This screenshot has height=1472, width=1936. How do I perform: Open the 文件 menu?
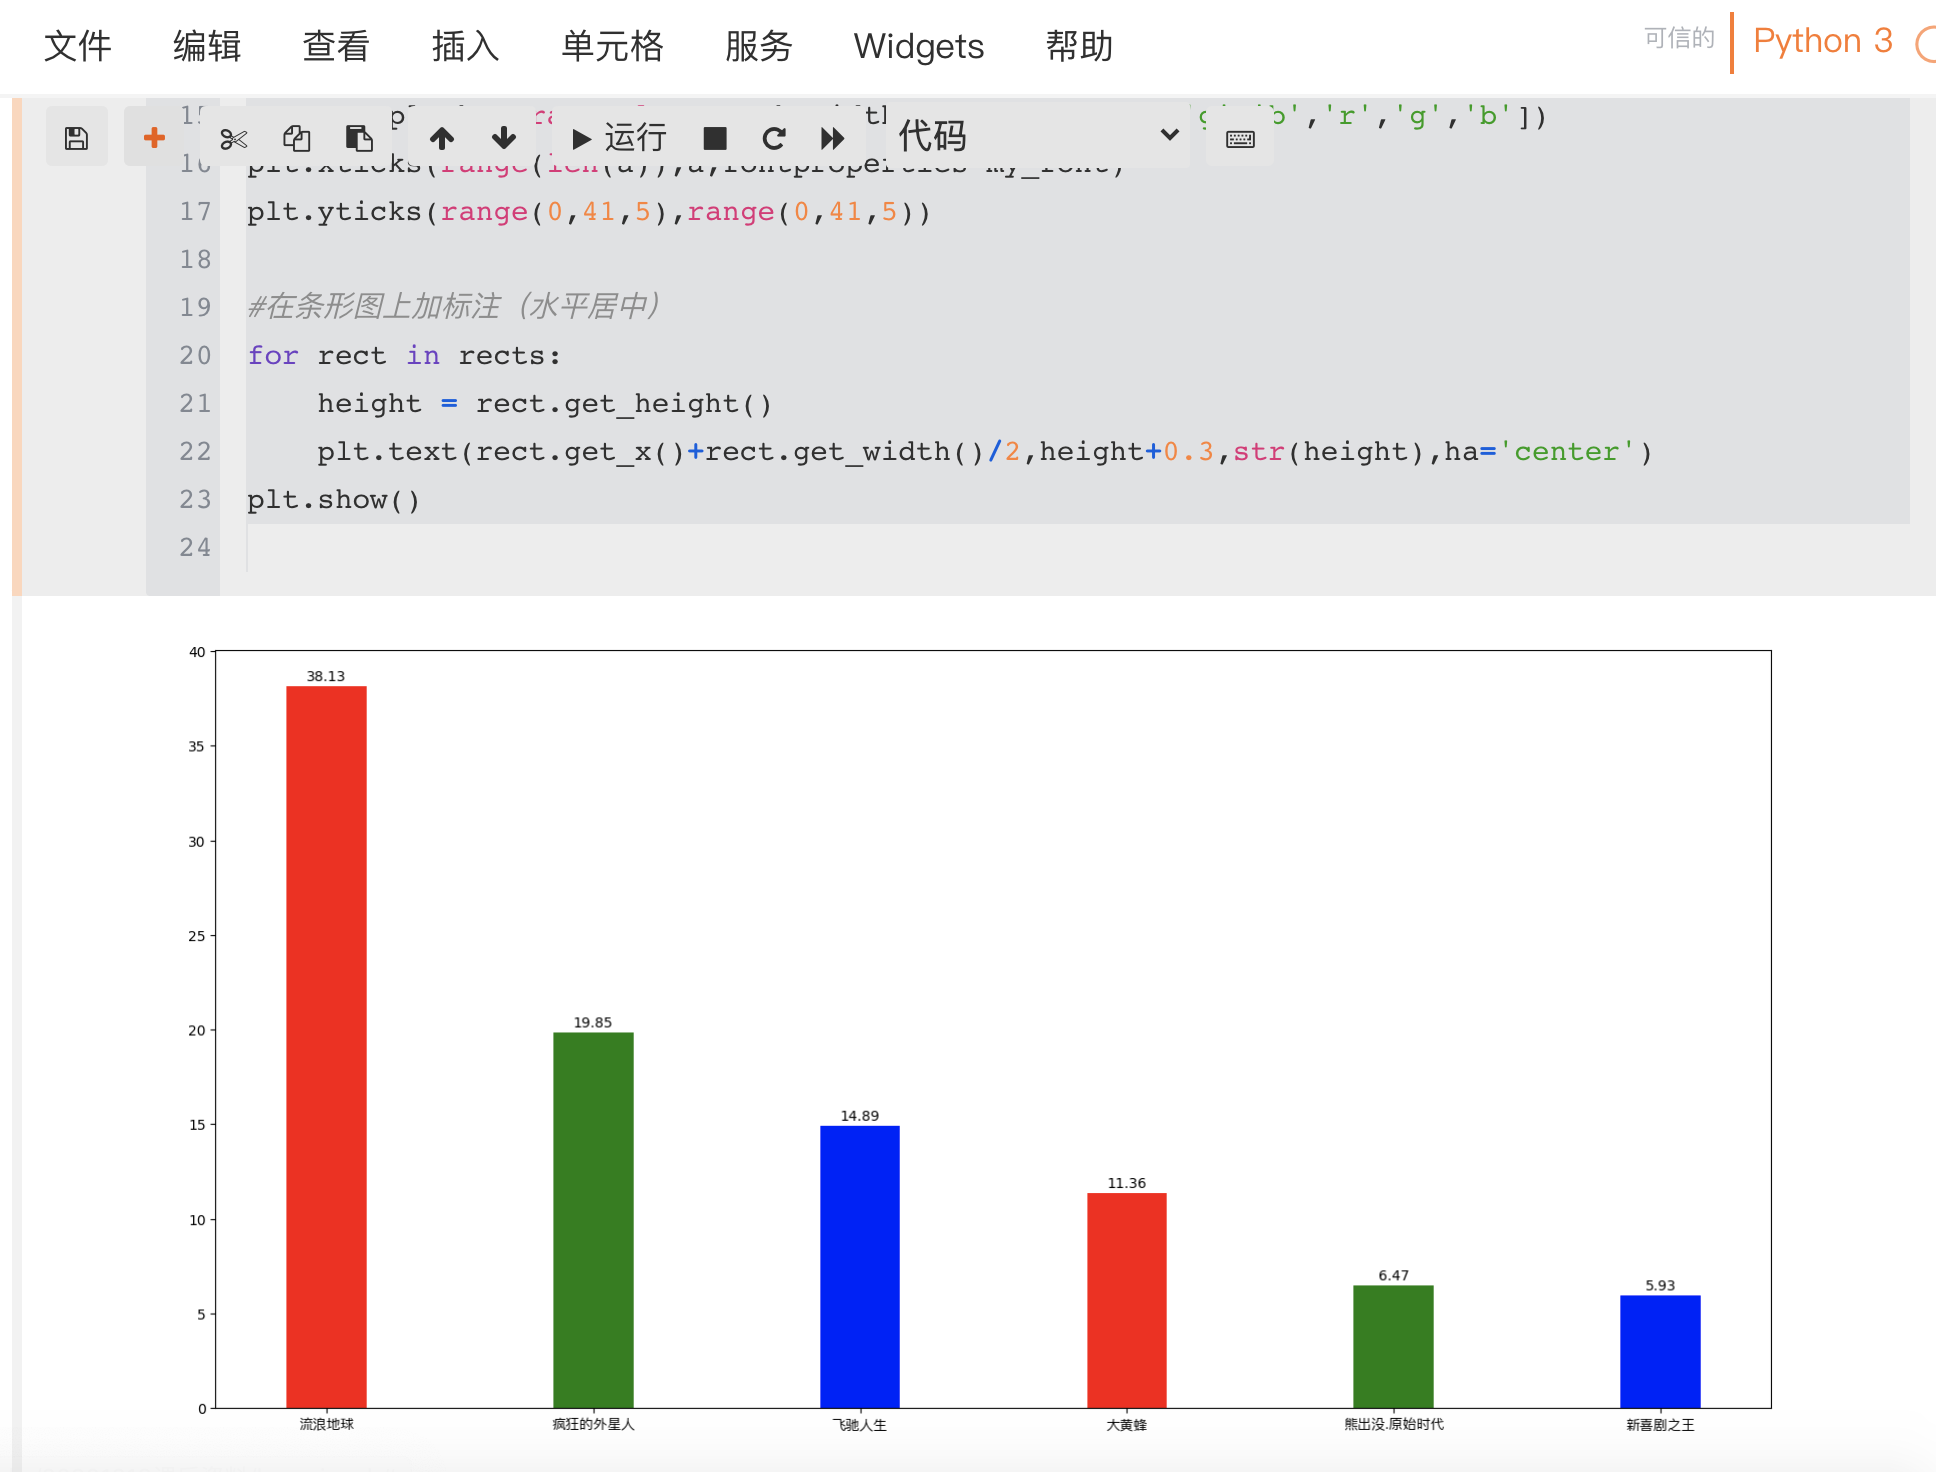[x=78, y=46]
